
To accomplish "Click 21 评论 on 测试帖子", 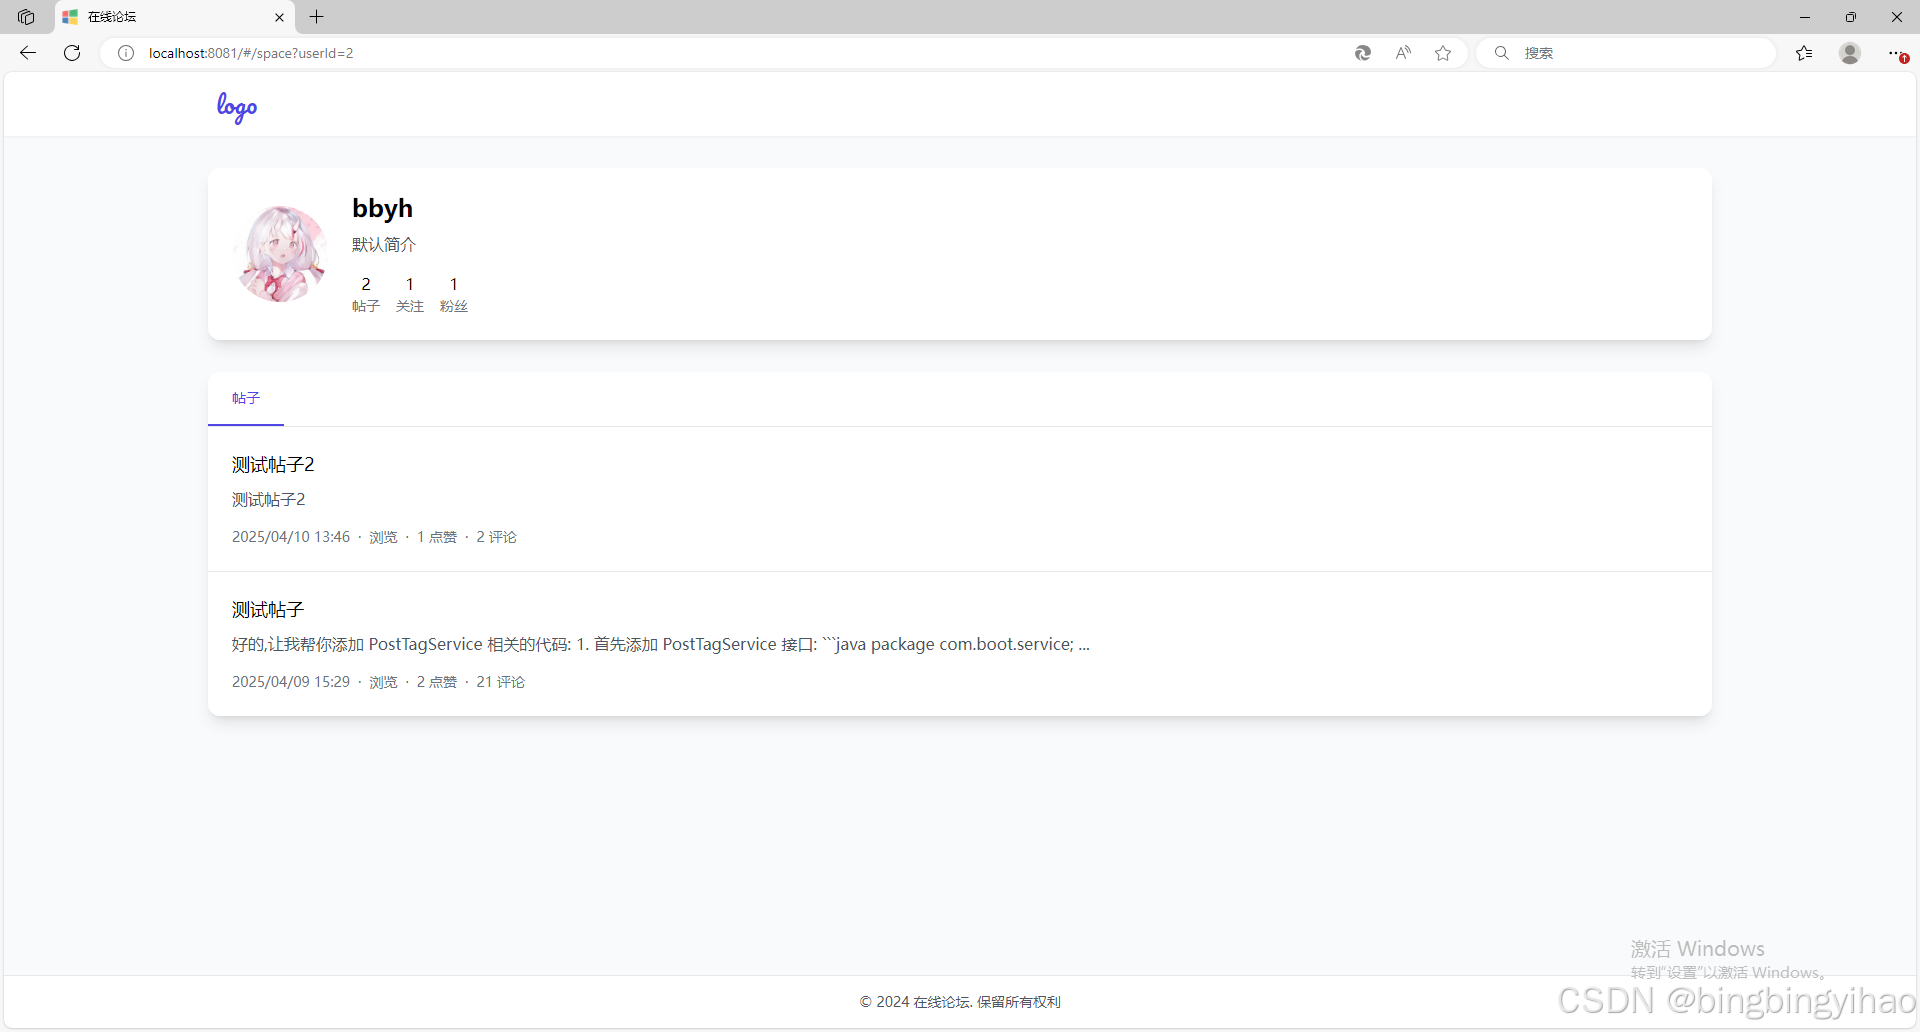I will (500, 682).
